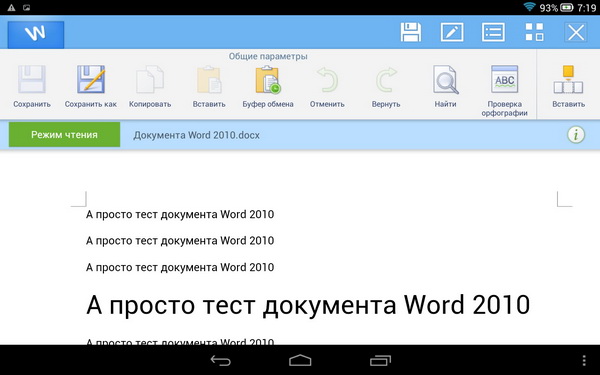Screen dimensions: 600x375
Task: Click the large heading text in document
Action: [308, 305]
